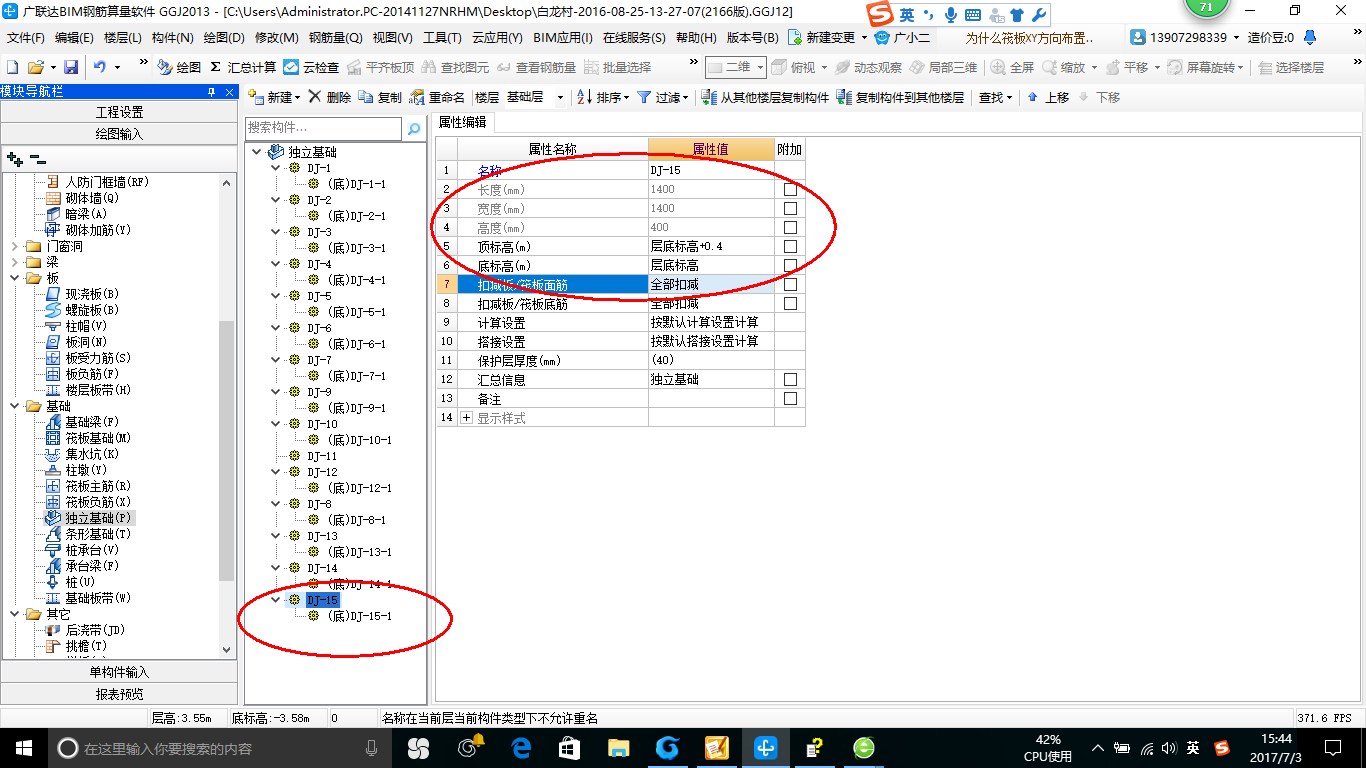Toggle 附加 checkbox for 底标高(m) row
Screen dimensions: 1366x768
790,265
